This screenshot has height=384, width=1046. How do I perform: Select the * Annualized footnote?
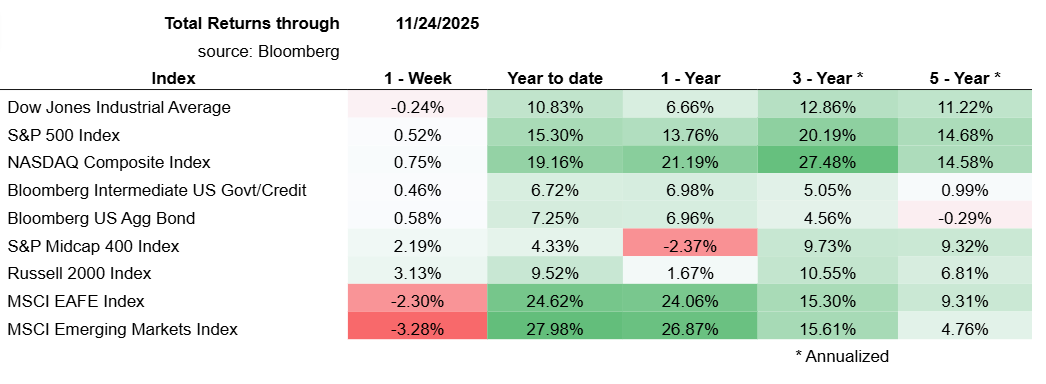click(842, 357)
